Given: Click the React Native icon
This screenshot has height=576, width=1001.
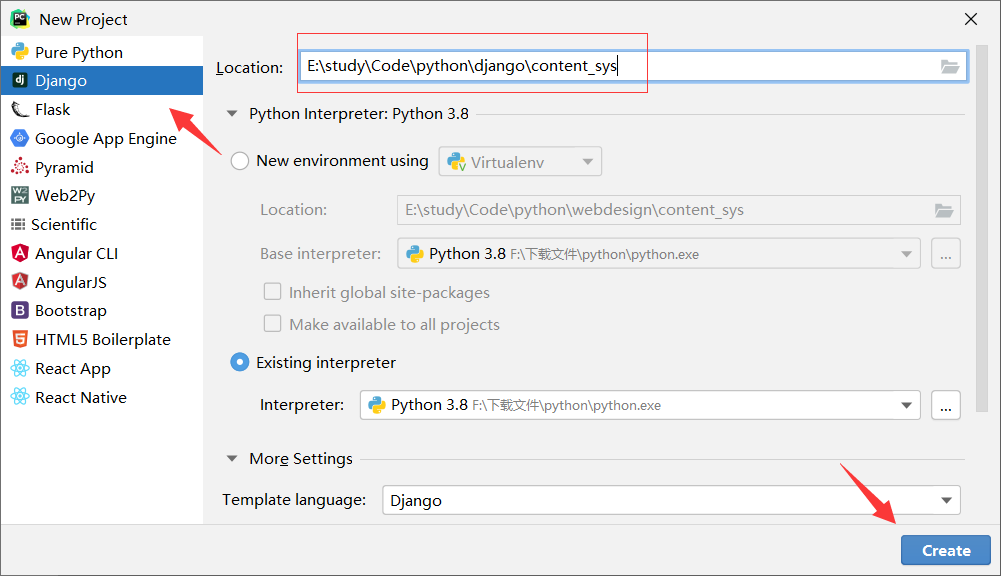Looking at the screenshot, I should [x=20, y=397].
